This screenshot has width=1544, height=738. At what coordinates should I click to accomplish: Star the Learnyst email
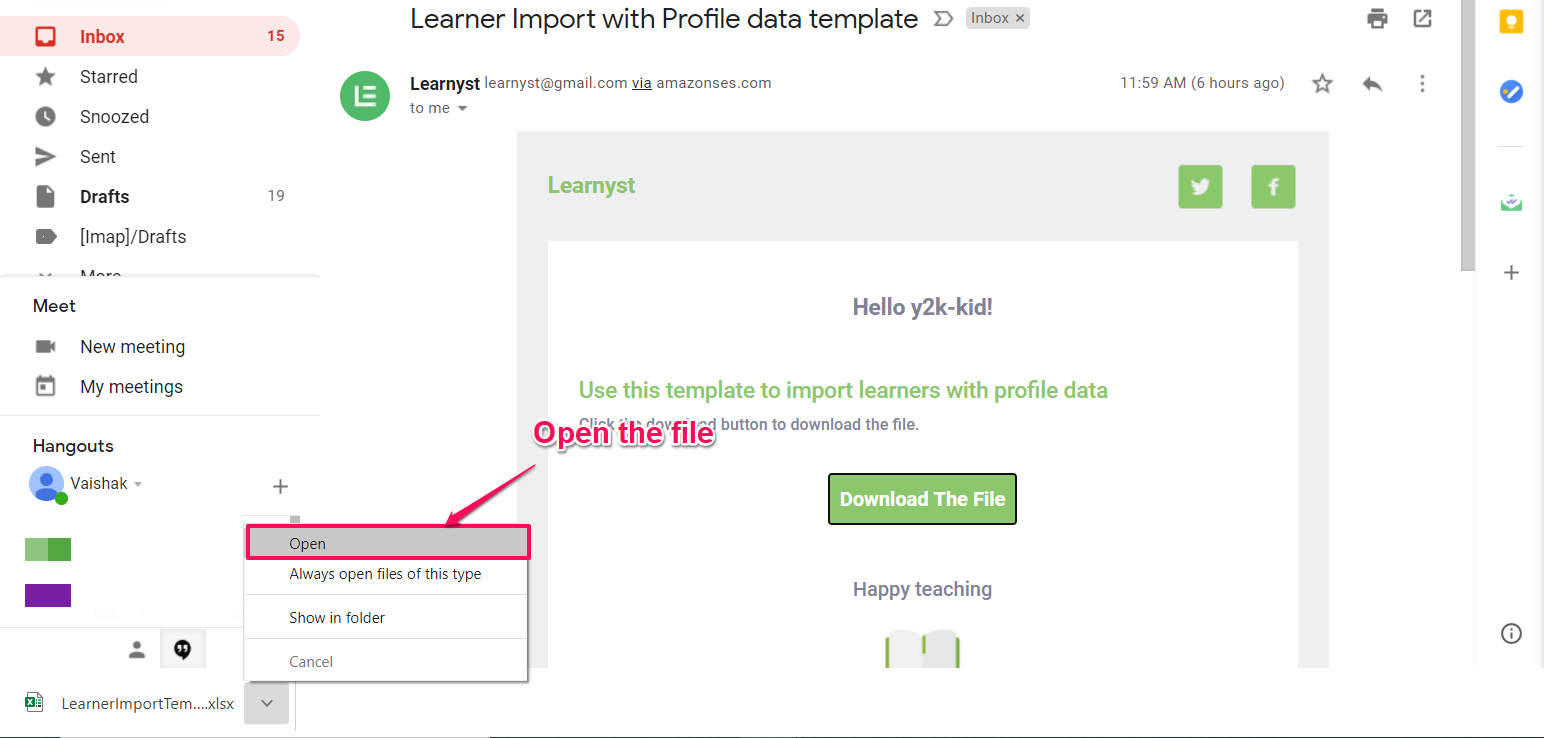1323,84
